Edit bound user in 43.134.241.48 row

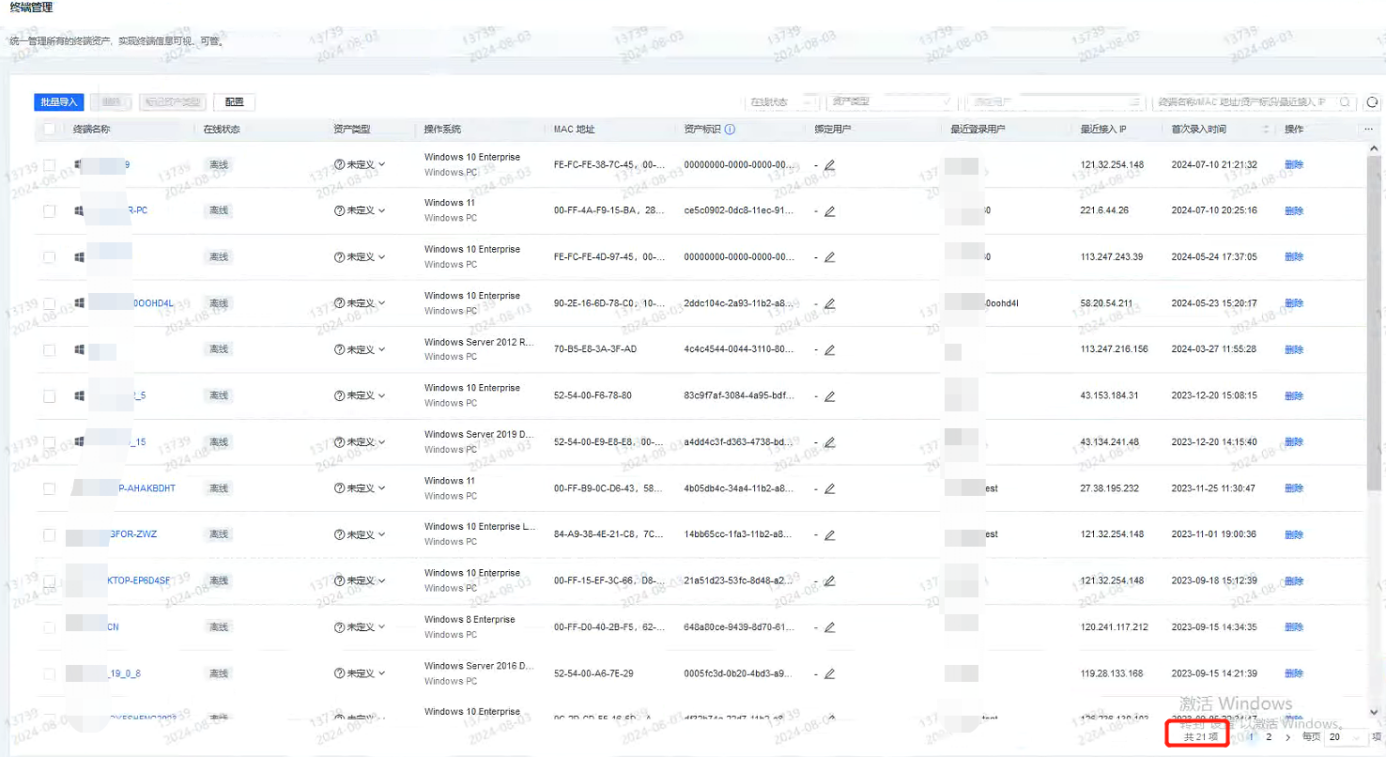[x=829, y=442]
